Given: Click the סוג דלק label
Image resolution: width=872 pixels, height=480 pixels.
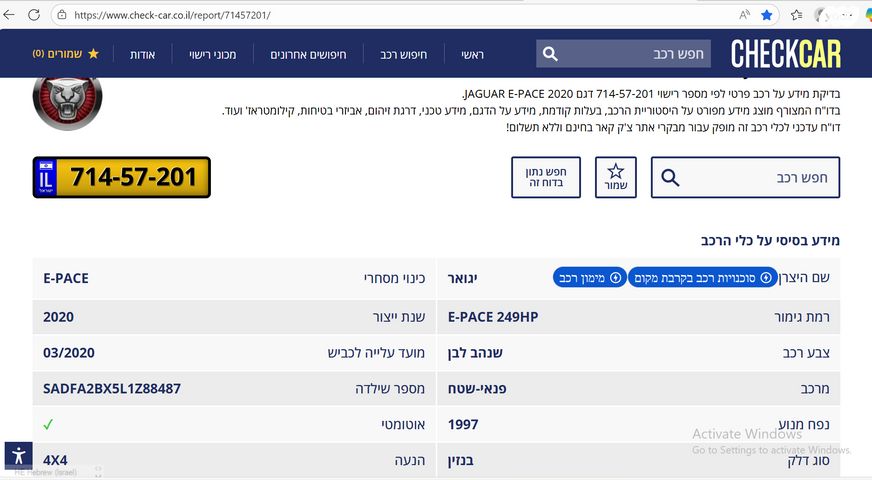Looking at the screenshot, I should (809, 461).
